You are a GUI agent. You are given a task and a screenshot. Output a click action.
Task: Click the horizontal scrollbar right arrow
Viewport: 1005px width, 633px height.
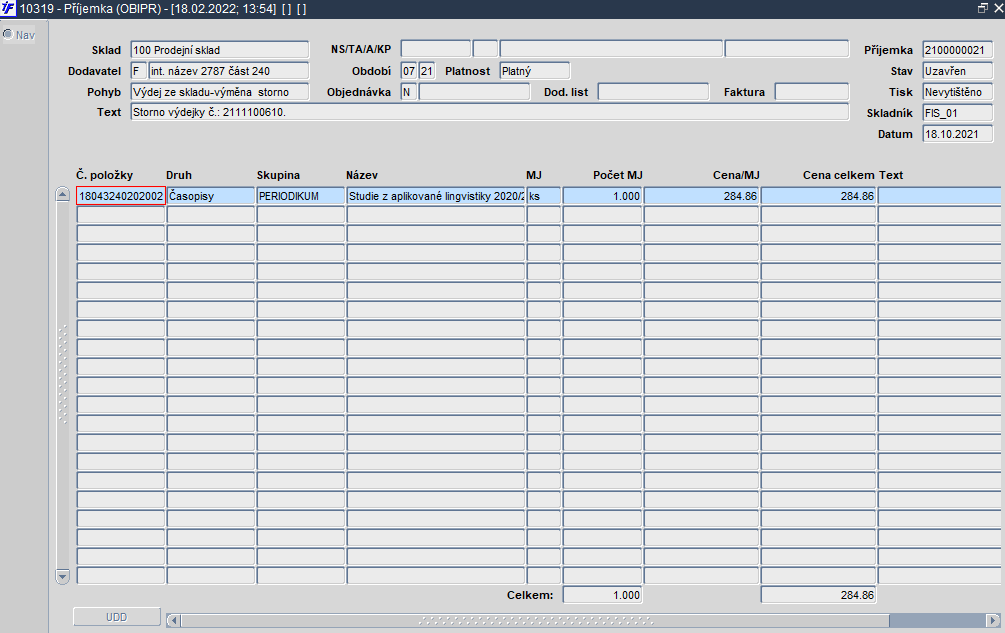(993, 620)
